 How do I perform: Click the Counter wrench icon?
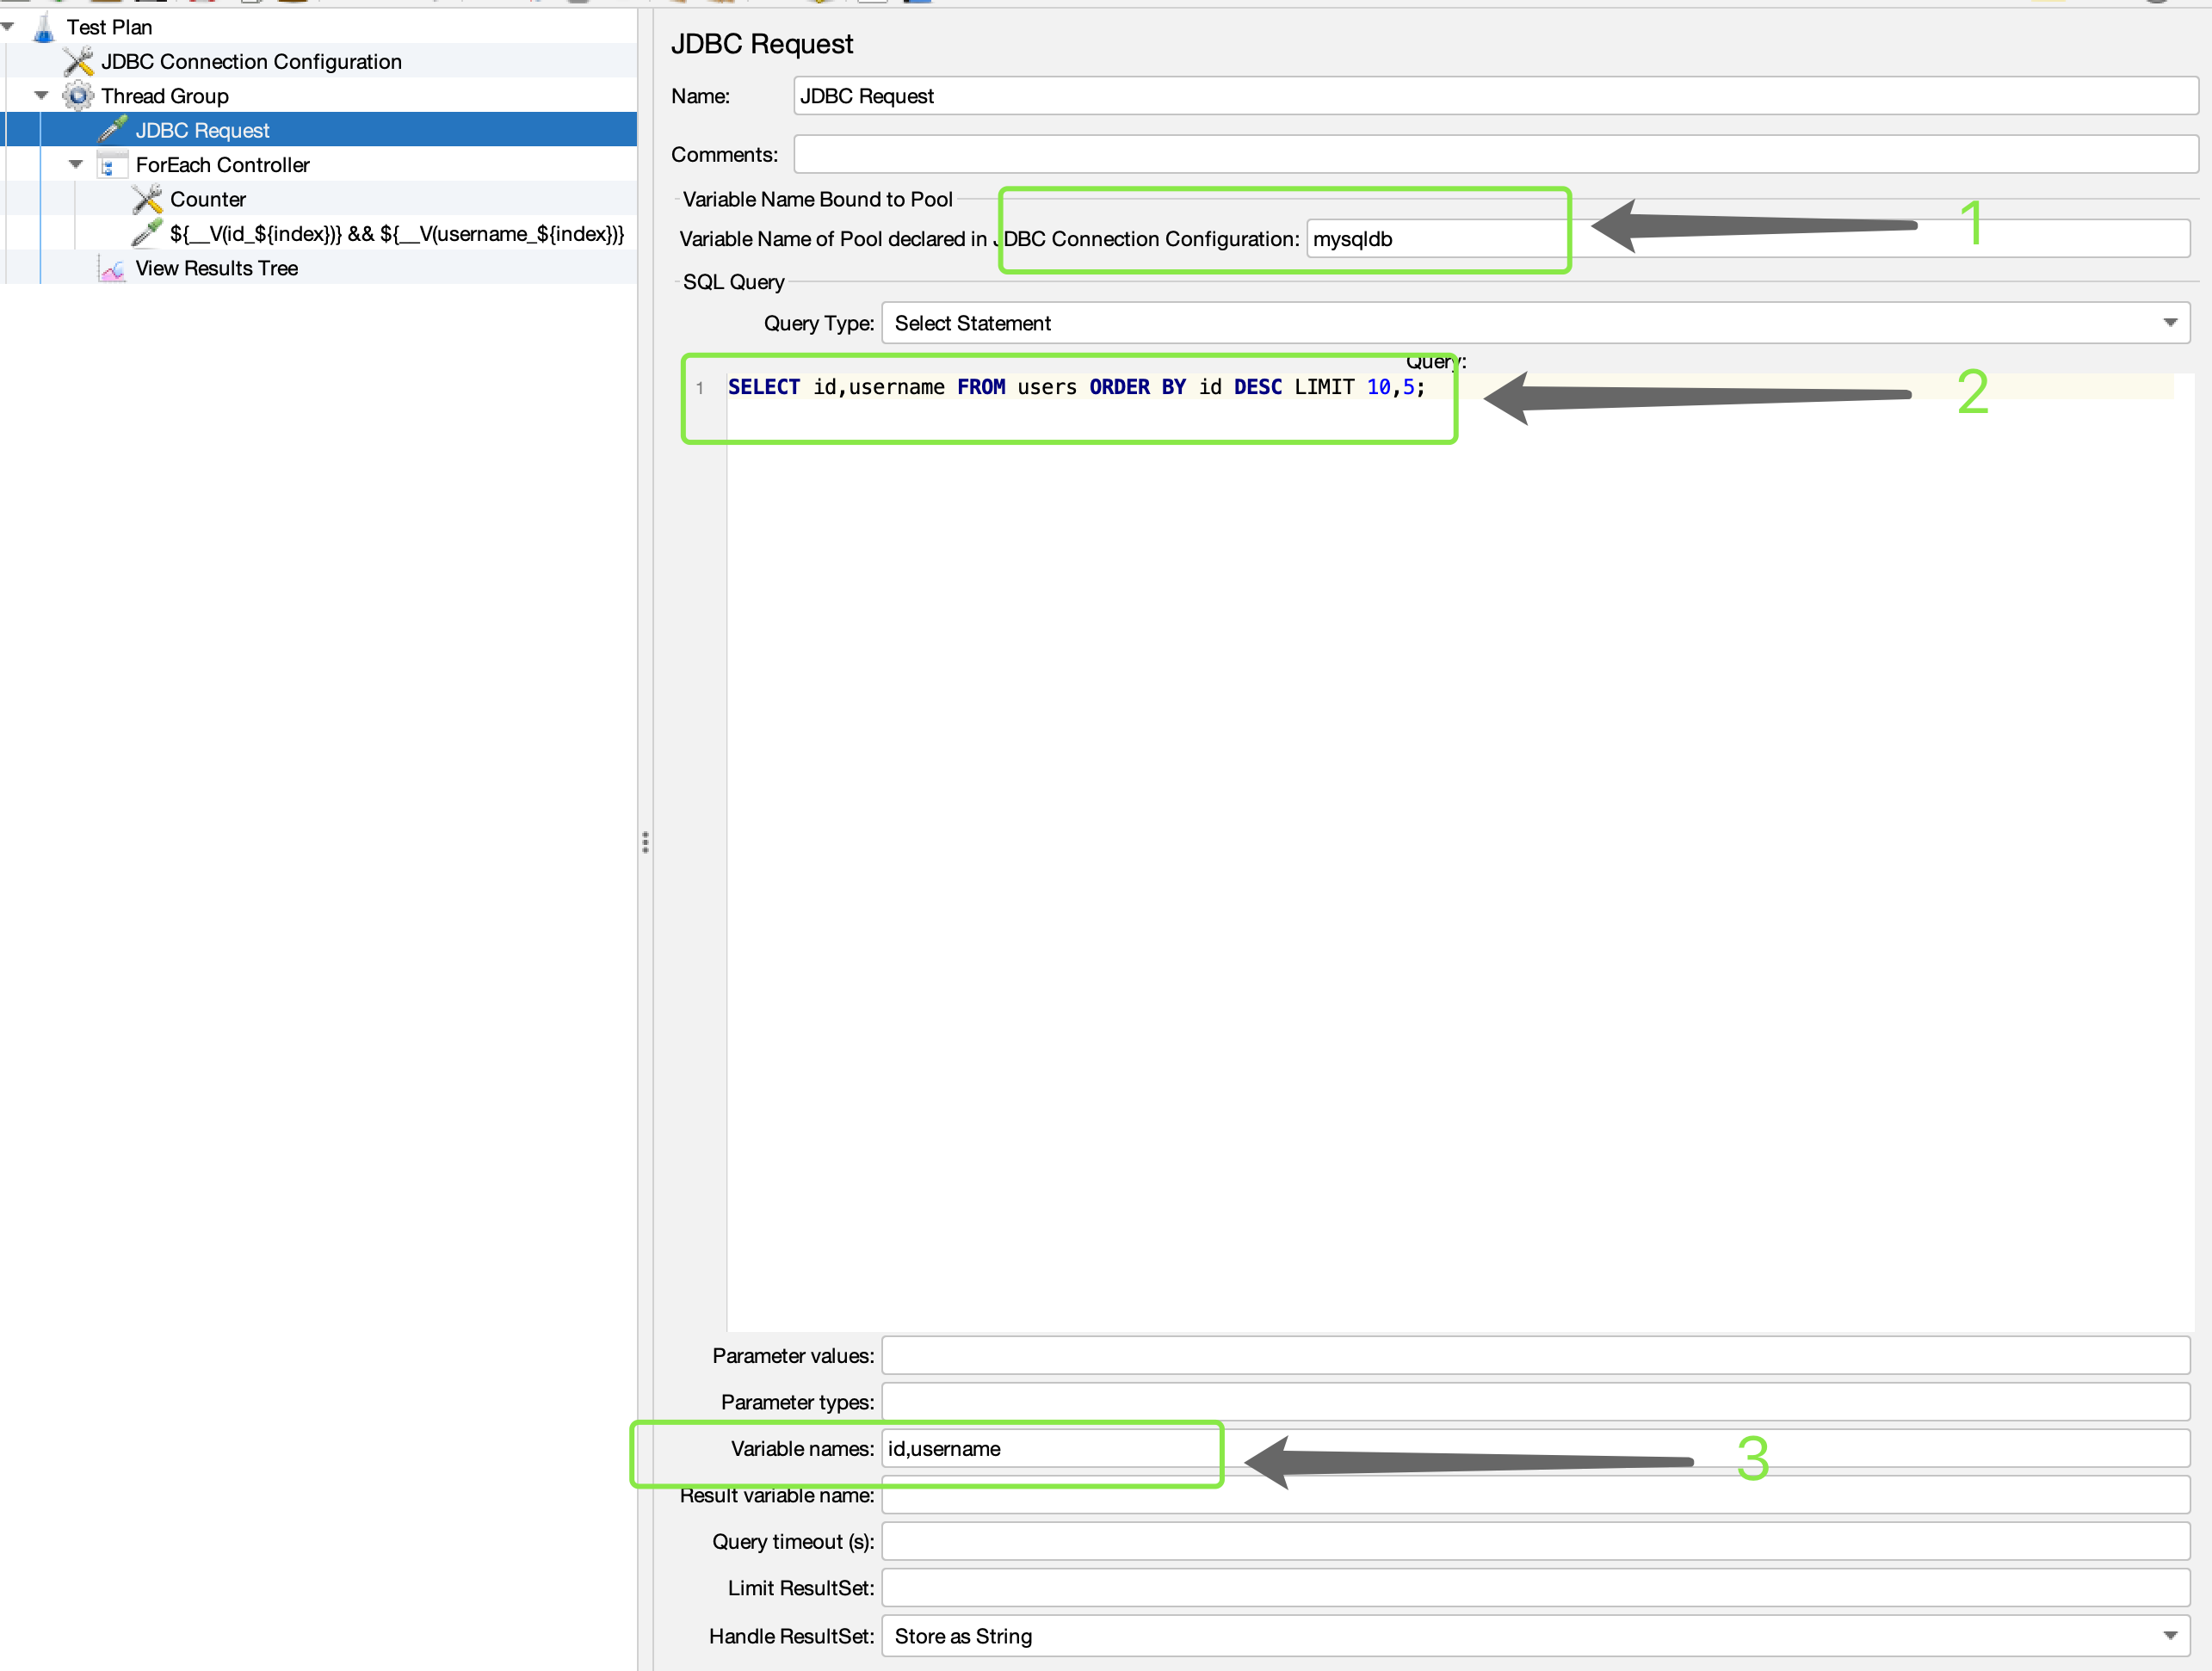tap(147, 199)
